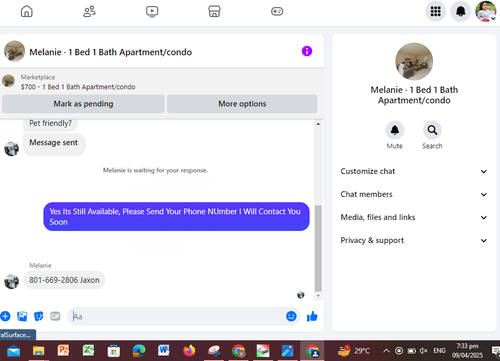The image size is (500, 361).
Task: Open Firefox in taskbar
Action: [189, 351]
